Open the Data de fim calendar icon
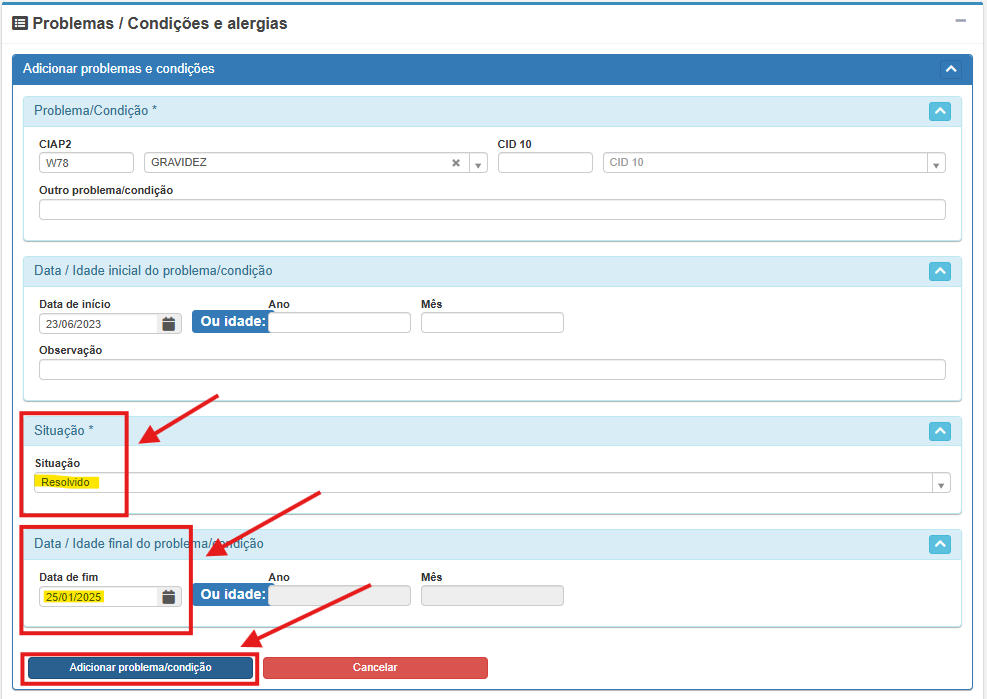Image resolution: width=987 pixels, height=699 pixels. coord(169,597)
